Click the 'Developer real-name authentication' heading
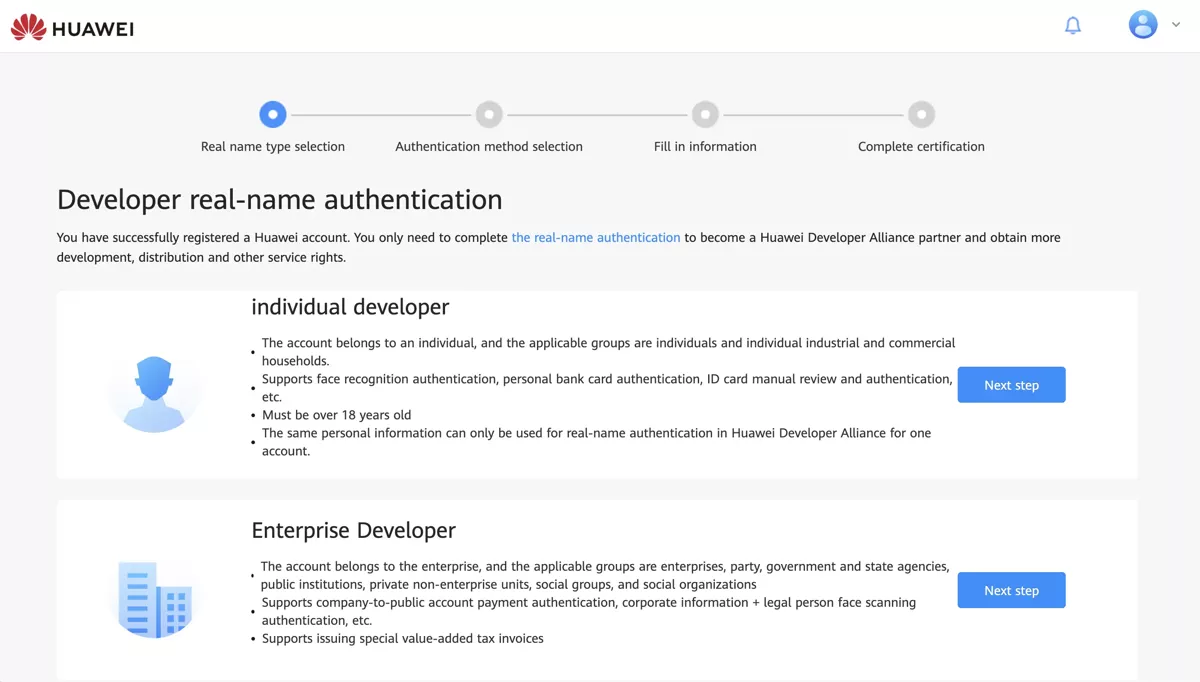1200x682 pixels. [x=280, y=199]
